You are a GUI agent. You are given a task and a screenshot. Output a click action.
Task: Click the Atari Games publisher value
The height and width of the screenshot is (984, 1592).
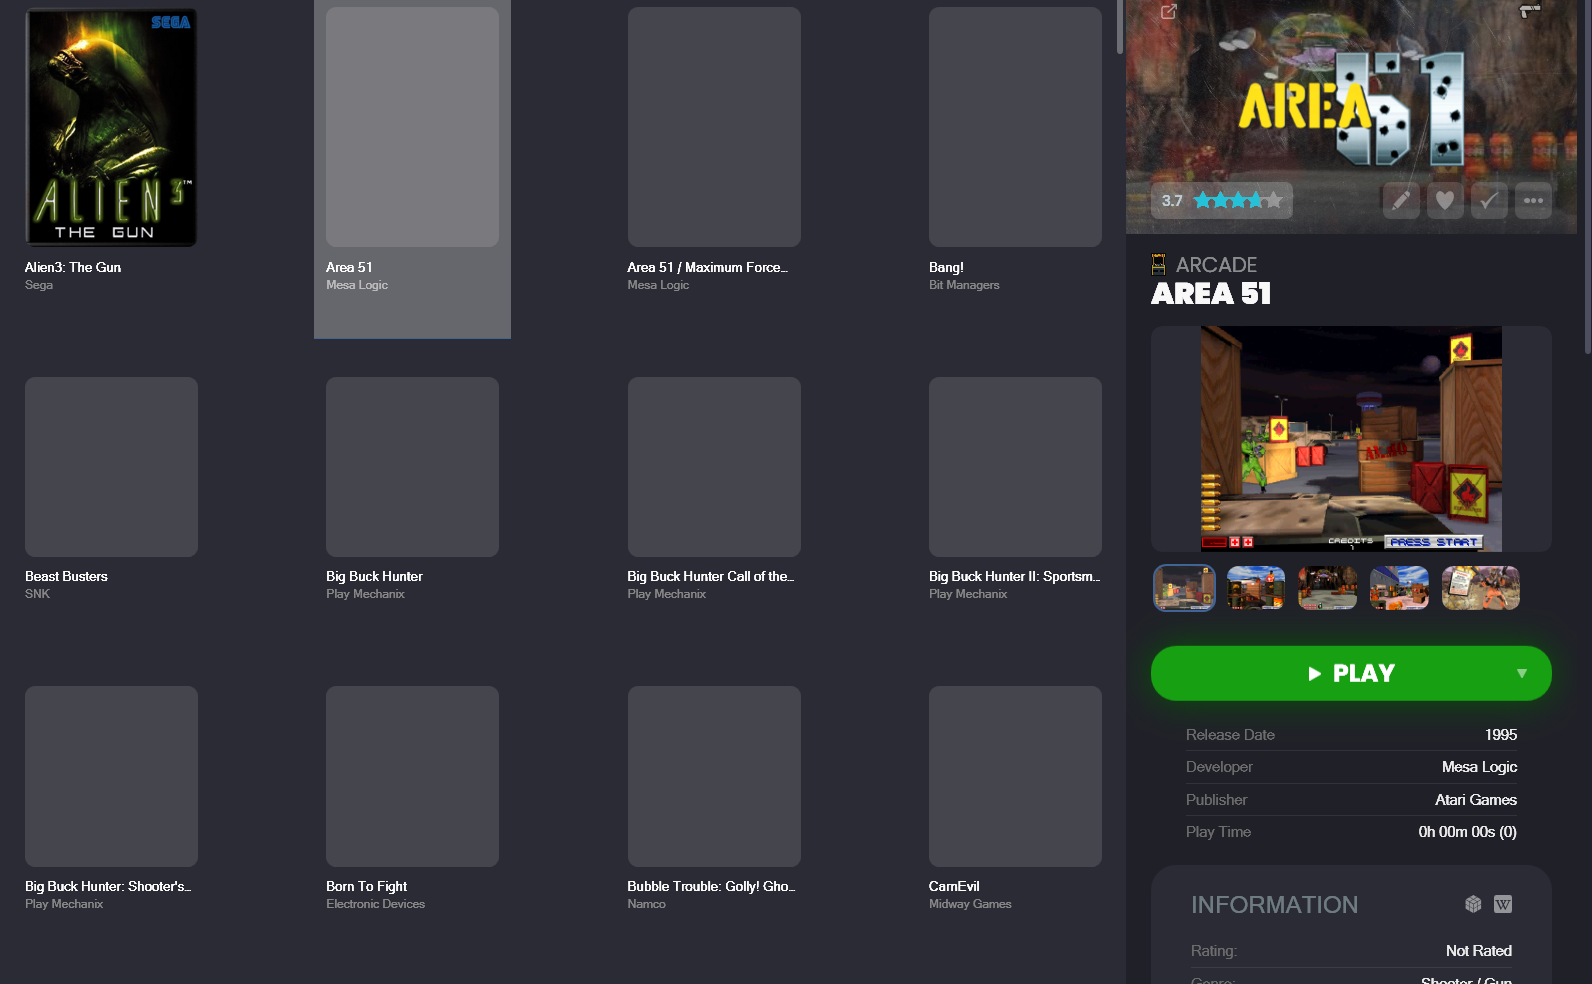(1476, 800)
